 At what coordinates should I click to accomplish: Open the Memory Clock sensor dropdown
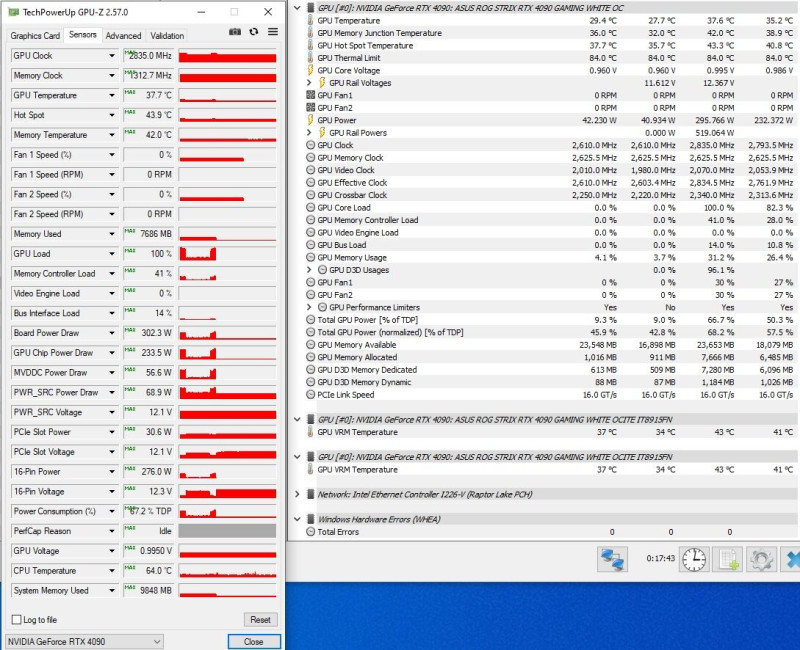[112, 76]
